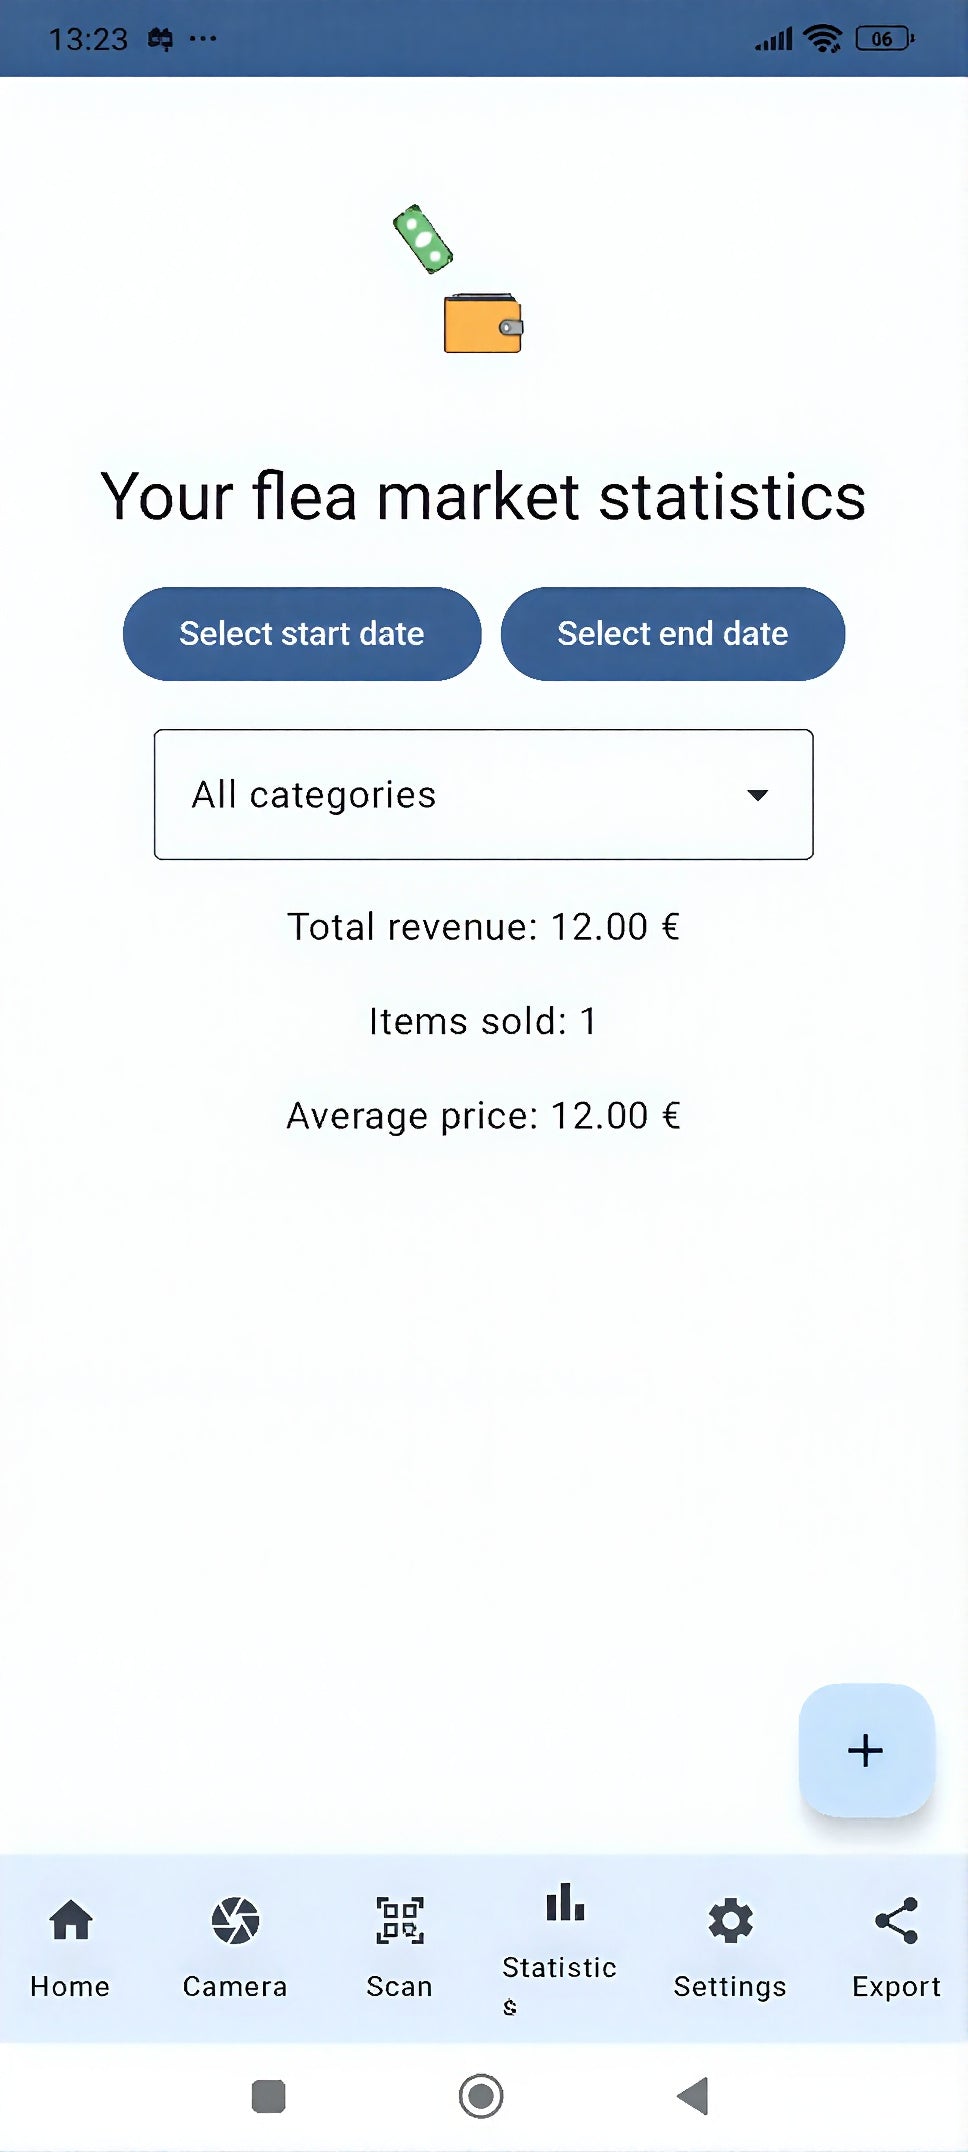Tap the Export share icon

tap(896, 1920)
